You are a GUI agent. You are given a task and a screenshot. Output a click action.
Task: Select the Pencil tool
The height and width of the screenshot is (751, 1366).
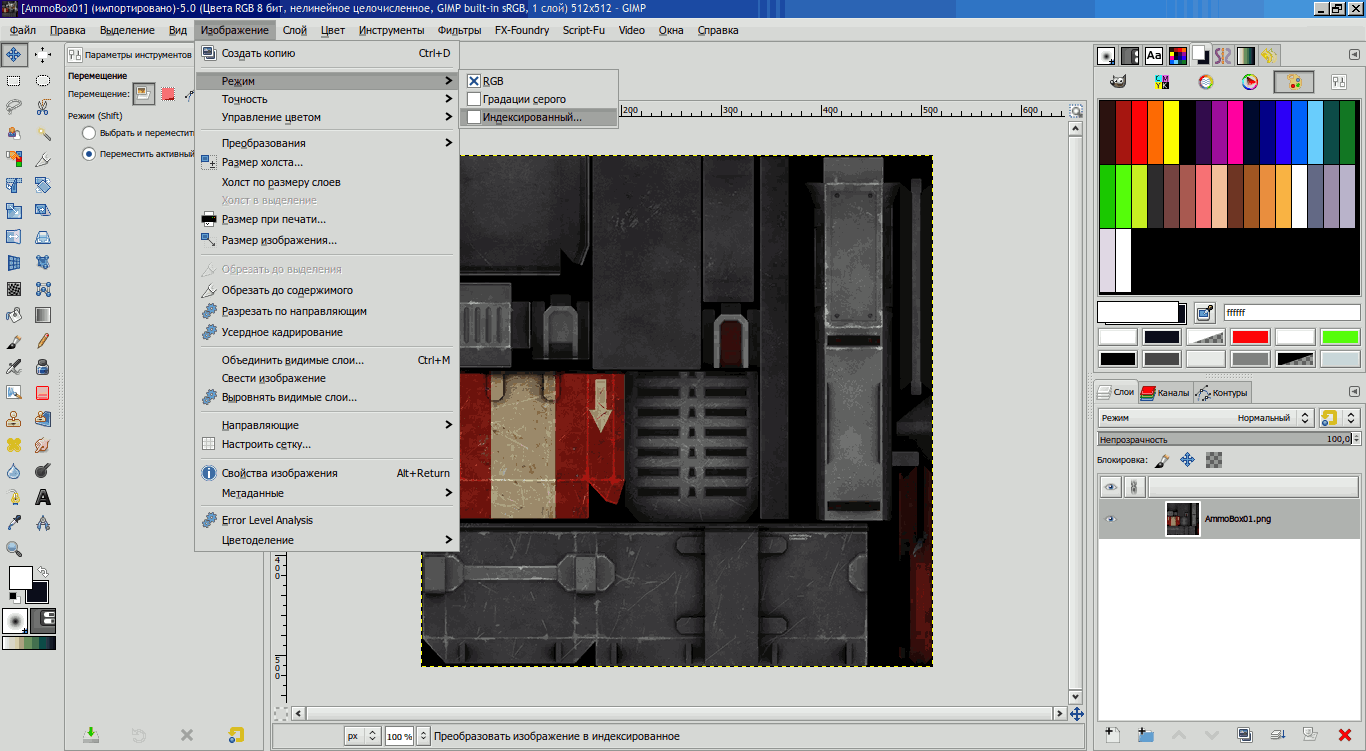click(x=43, y=341)
